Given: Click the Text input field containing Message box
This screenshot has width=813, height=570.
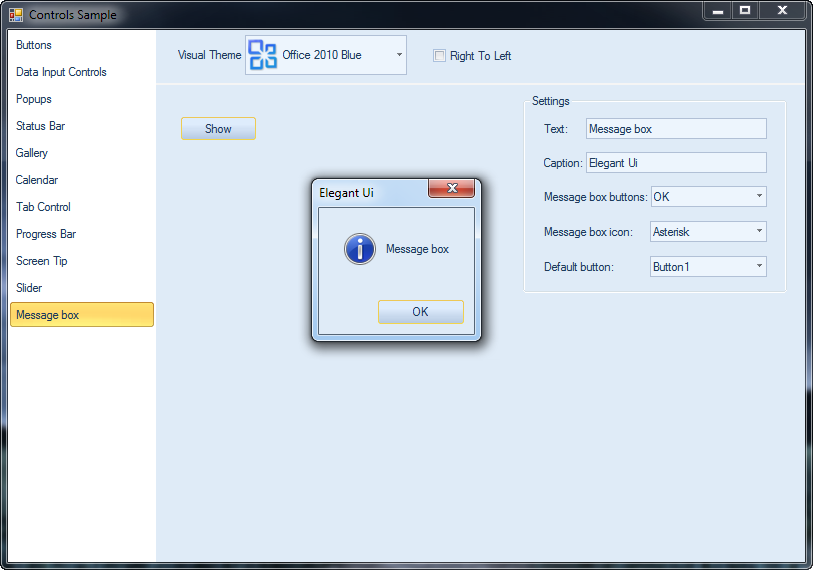Looking at the screenshot, I should (676, 129).
